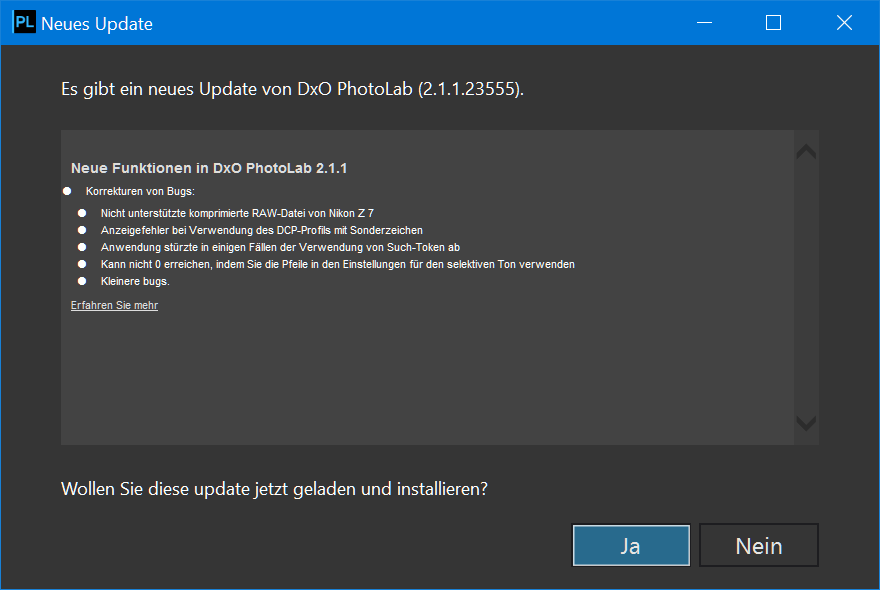This screenshot has width=880, height=590.
Task: Click the Wollen Sie diese update question text
Action: 274,489
